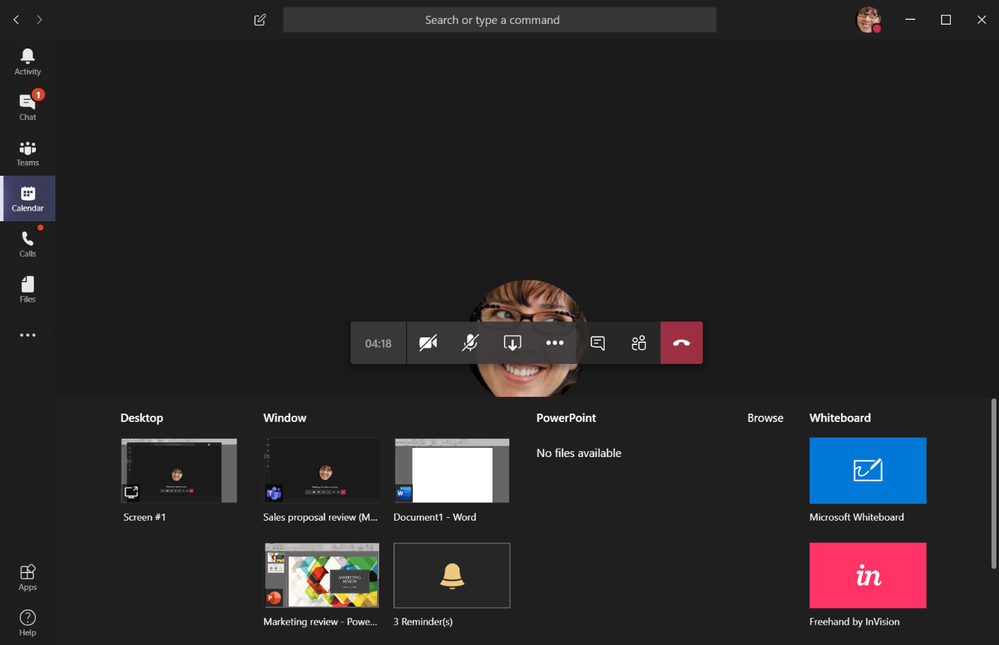Expand more apps ellipsis in sidebar
This screenshot has height=645, width=999.
point(27,335)
